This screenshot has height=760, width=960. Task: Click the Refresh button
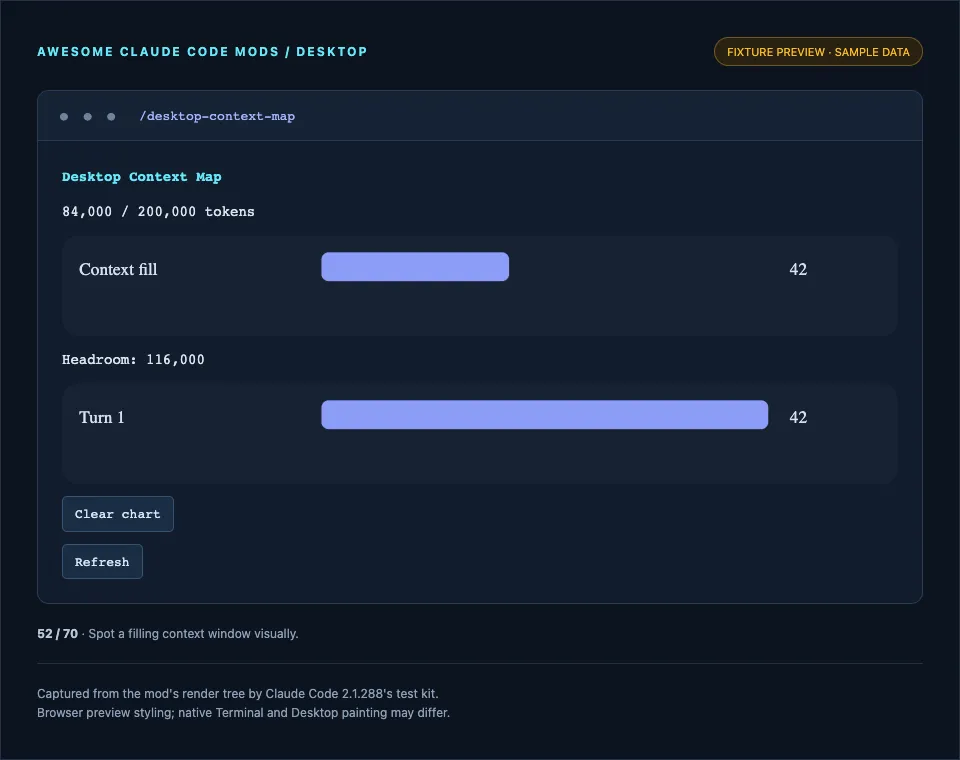point(102,562)
